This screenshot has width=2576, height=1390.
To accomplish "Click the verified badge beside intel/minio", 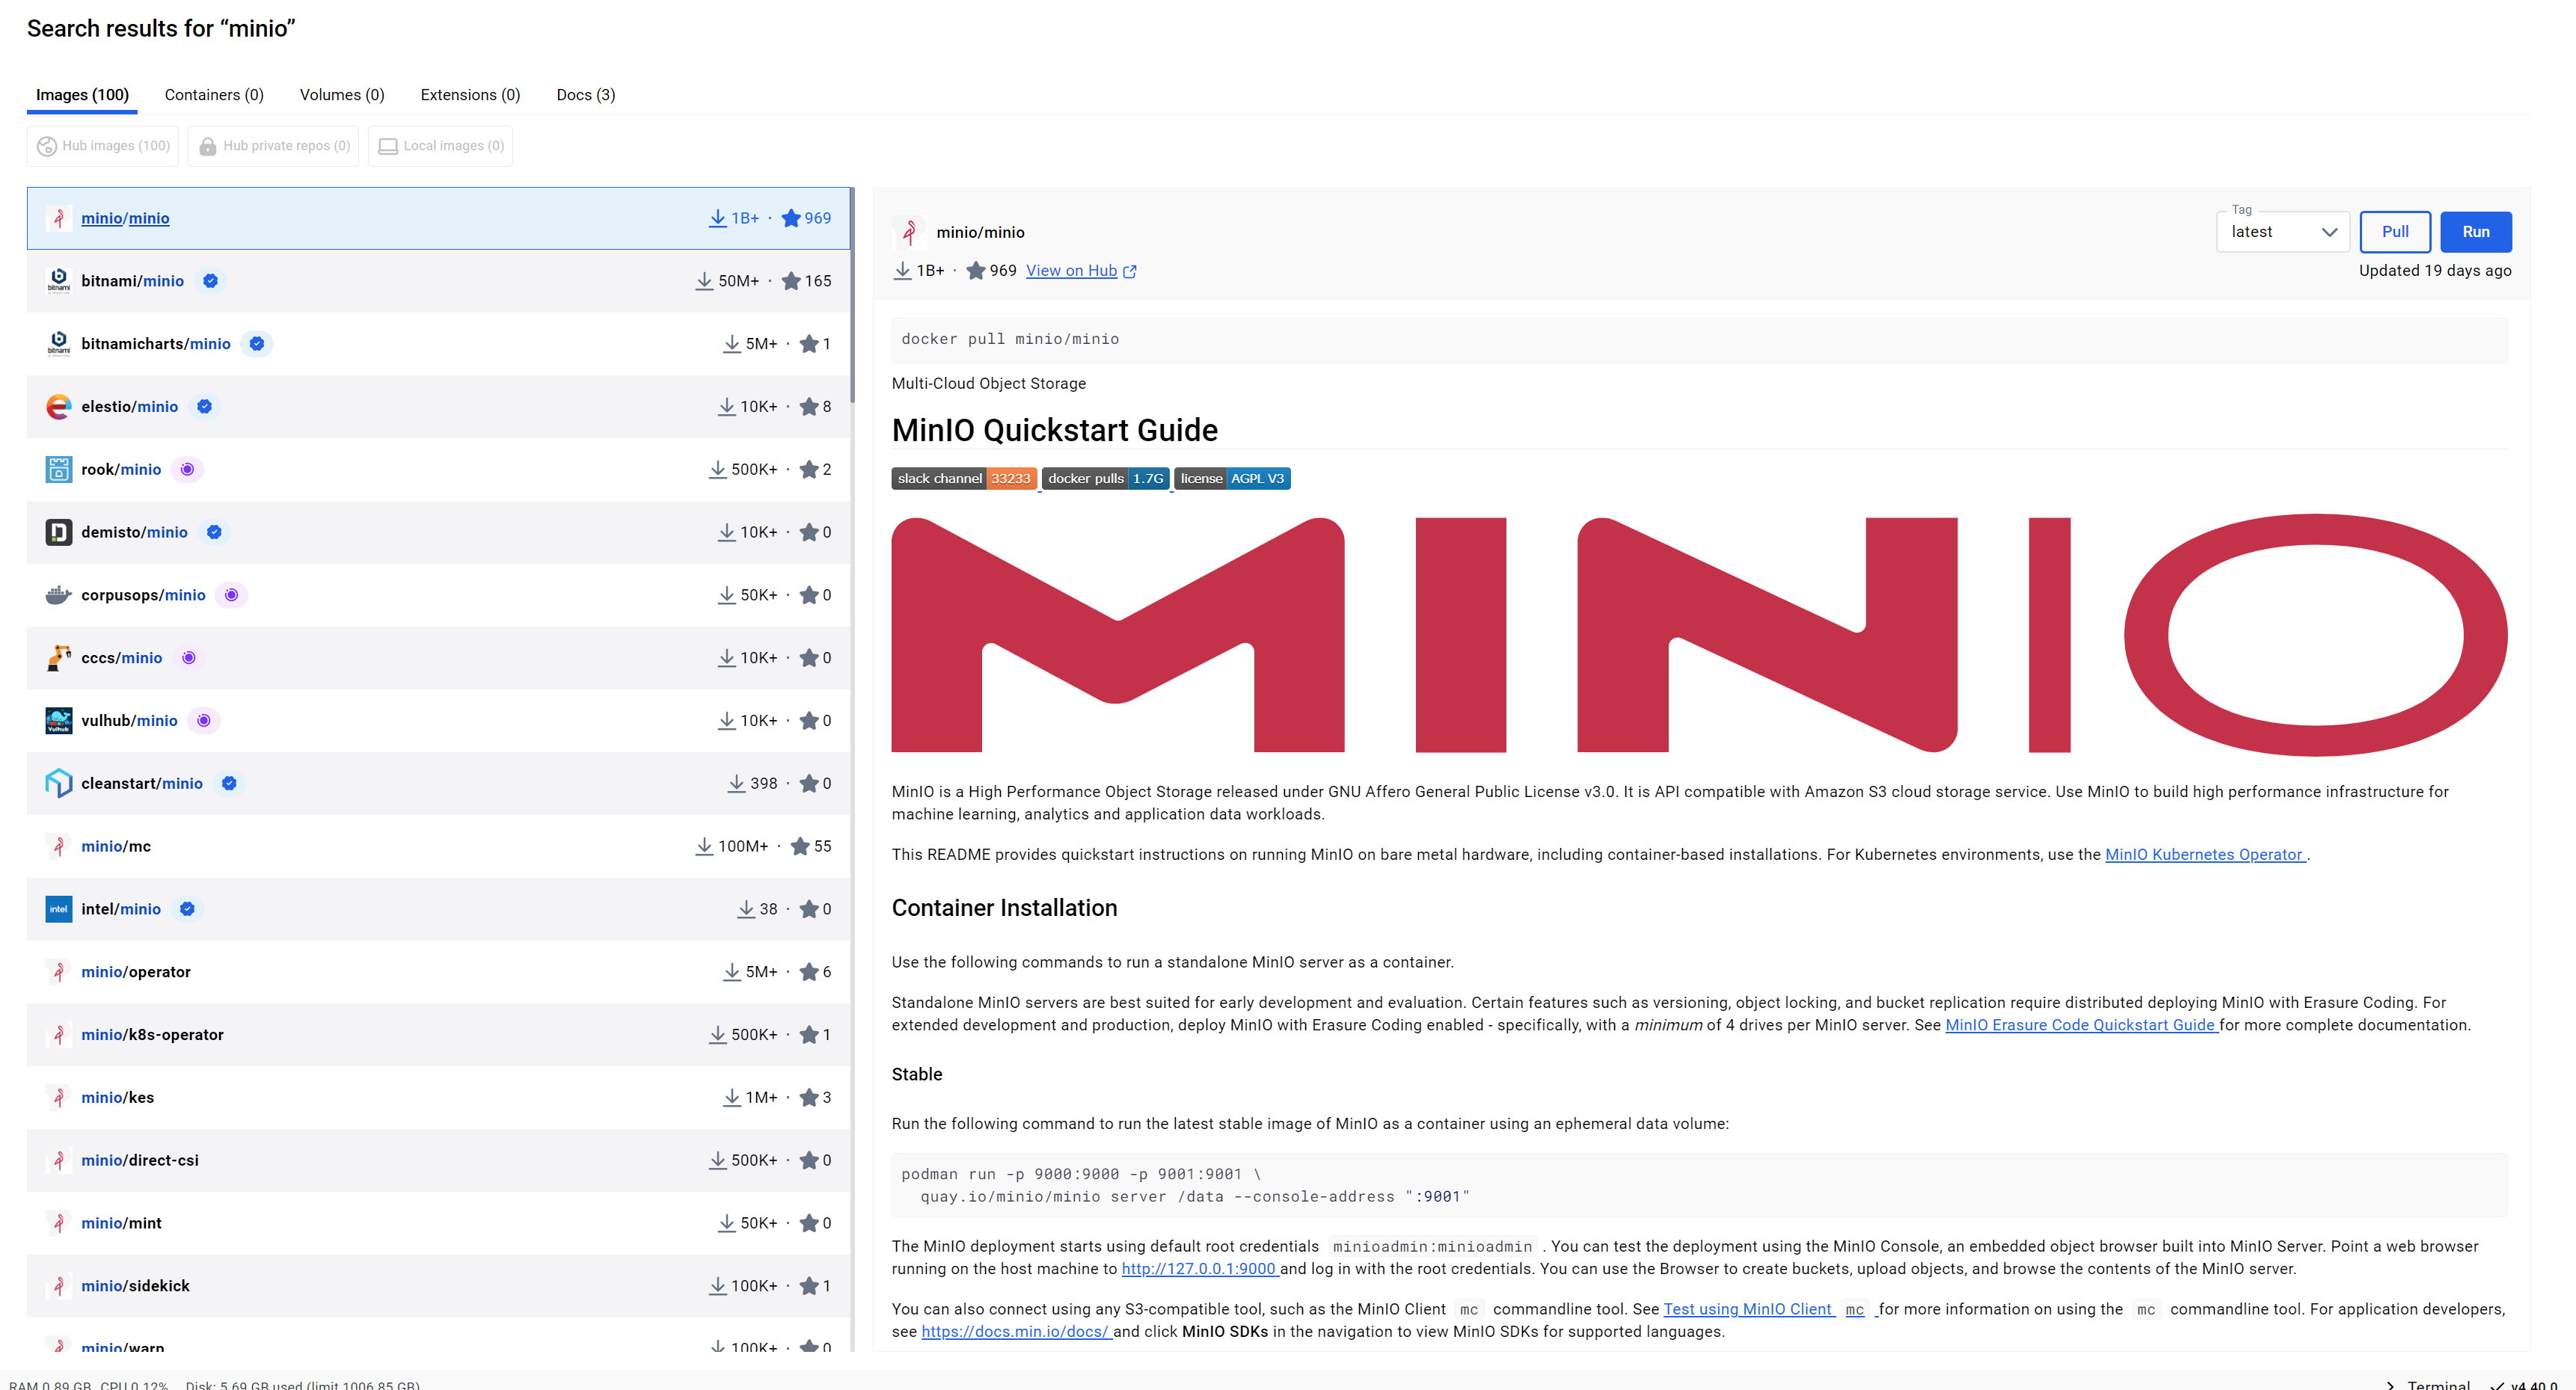I will coord(187,909).
